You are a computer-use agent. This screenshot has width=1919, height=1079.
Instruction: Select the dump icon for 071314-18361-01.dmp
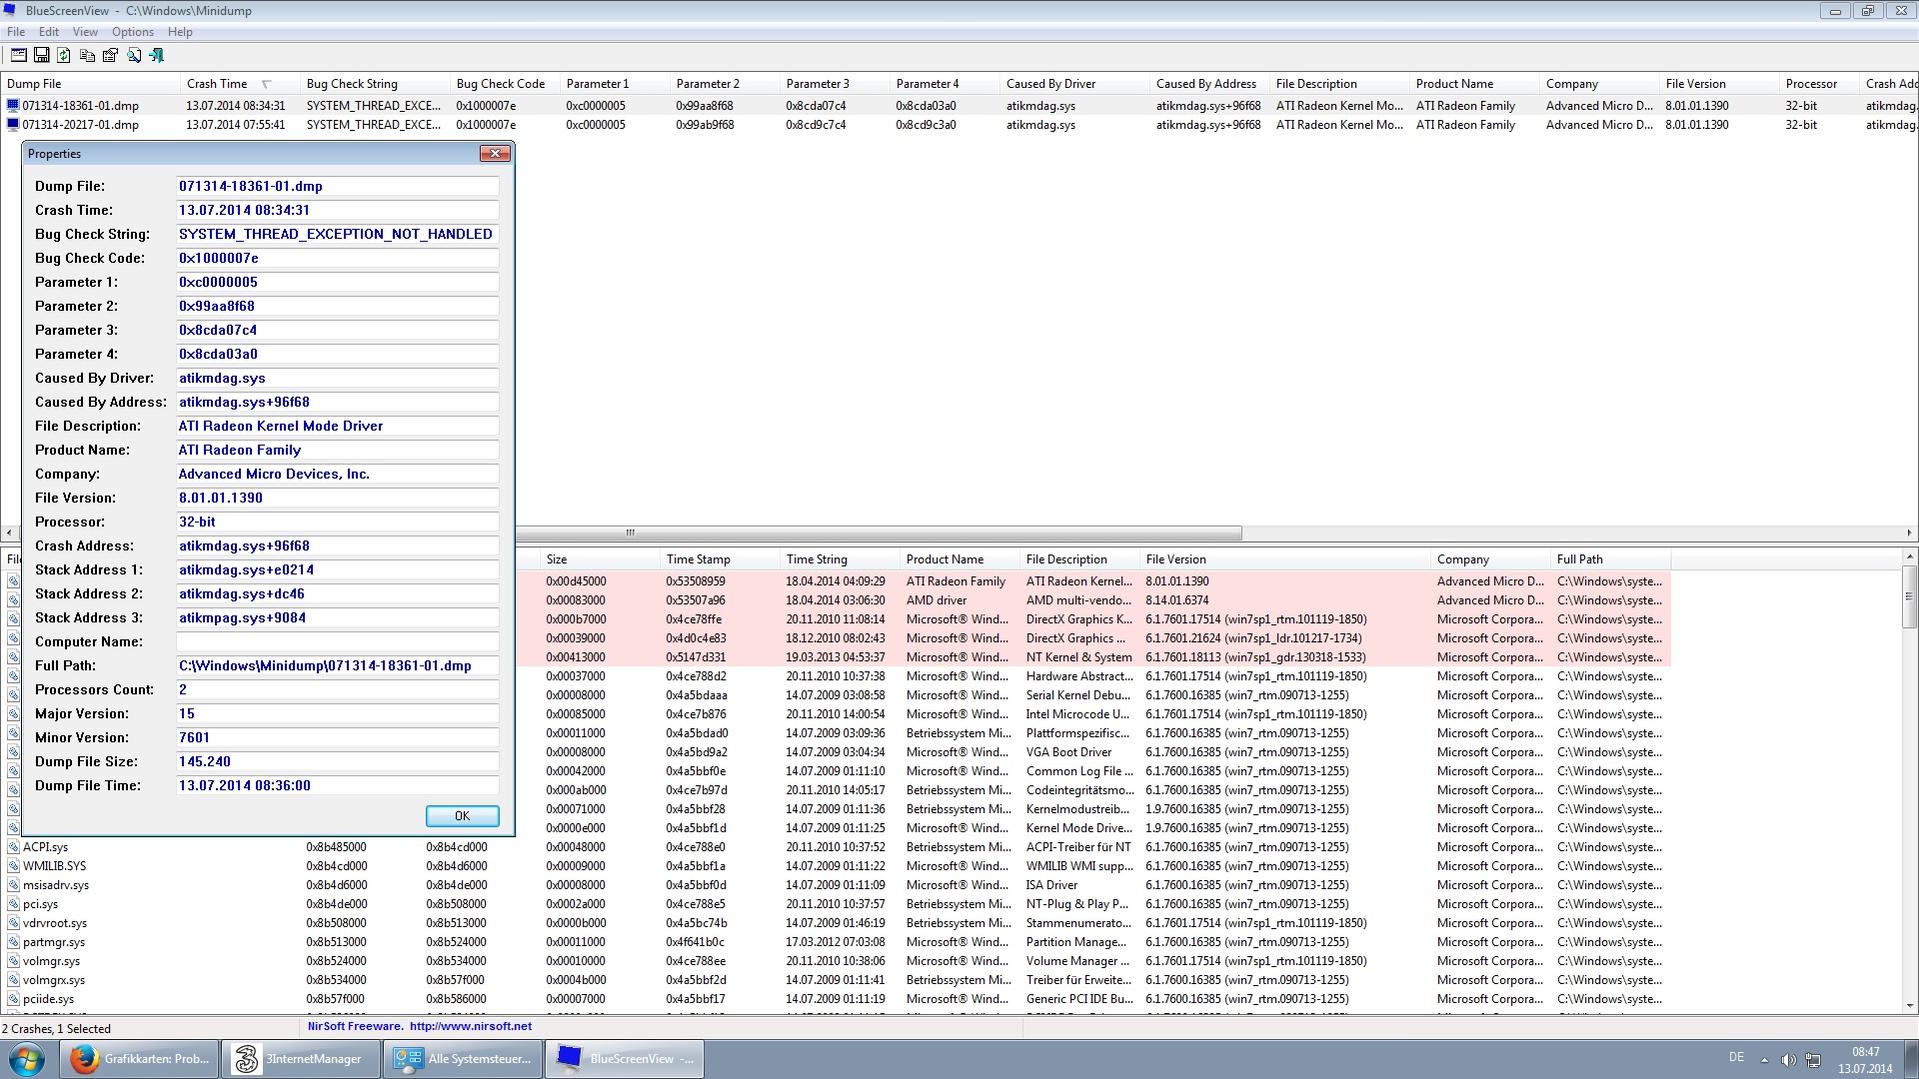click(x=13, y=105)
